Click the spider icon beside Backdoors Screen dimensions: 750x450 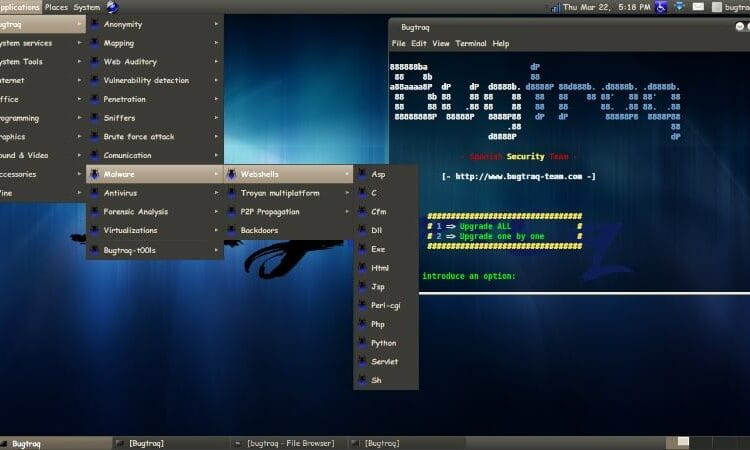click(232, 230)
